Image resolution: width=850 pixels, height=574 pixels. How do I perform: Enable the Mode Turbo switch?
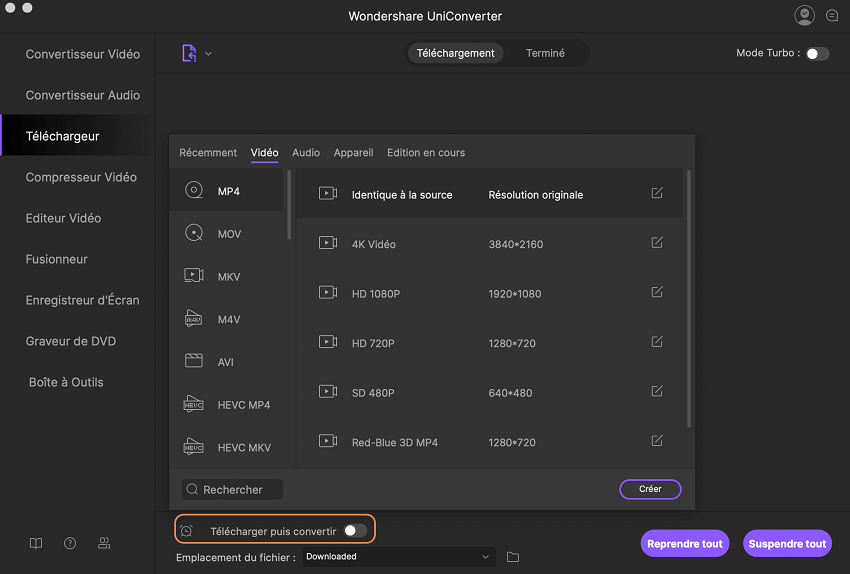point(817,54)
